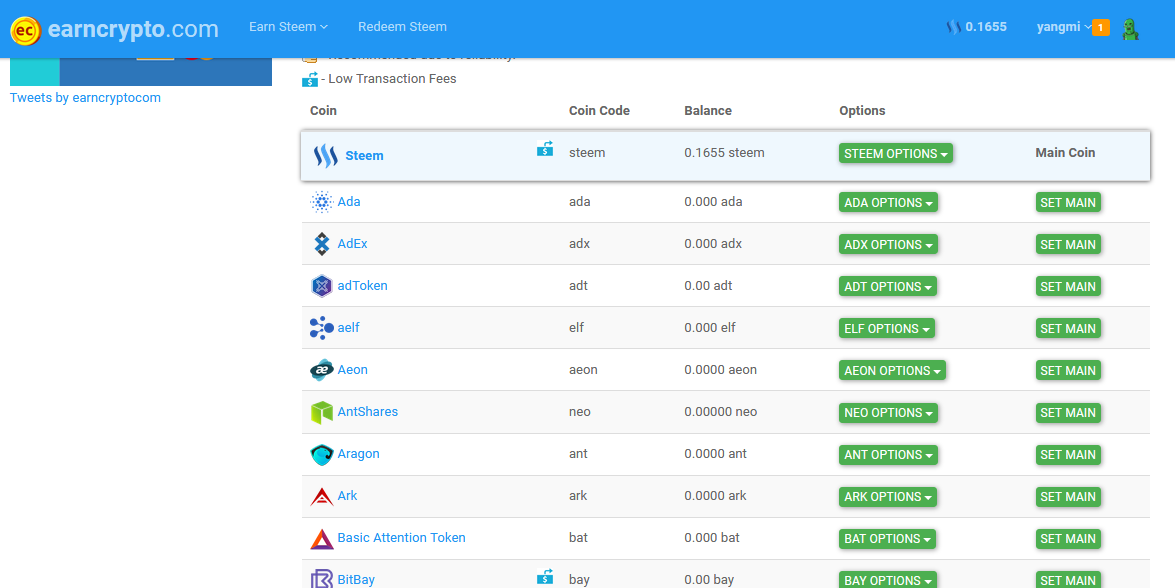Click the earncrypto.com ec logo icon
Image resolution: width=1175 pixels, height=588 pixels.
(x=26, y=29)
